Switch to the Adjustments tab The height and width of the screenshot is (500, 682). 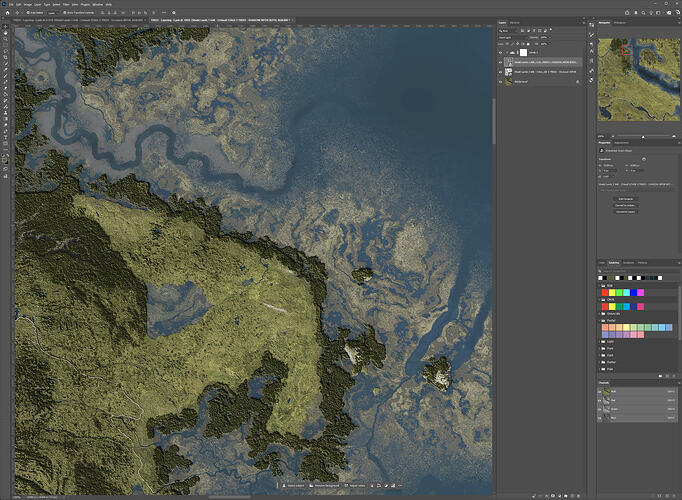[x=621, y=143]
